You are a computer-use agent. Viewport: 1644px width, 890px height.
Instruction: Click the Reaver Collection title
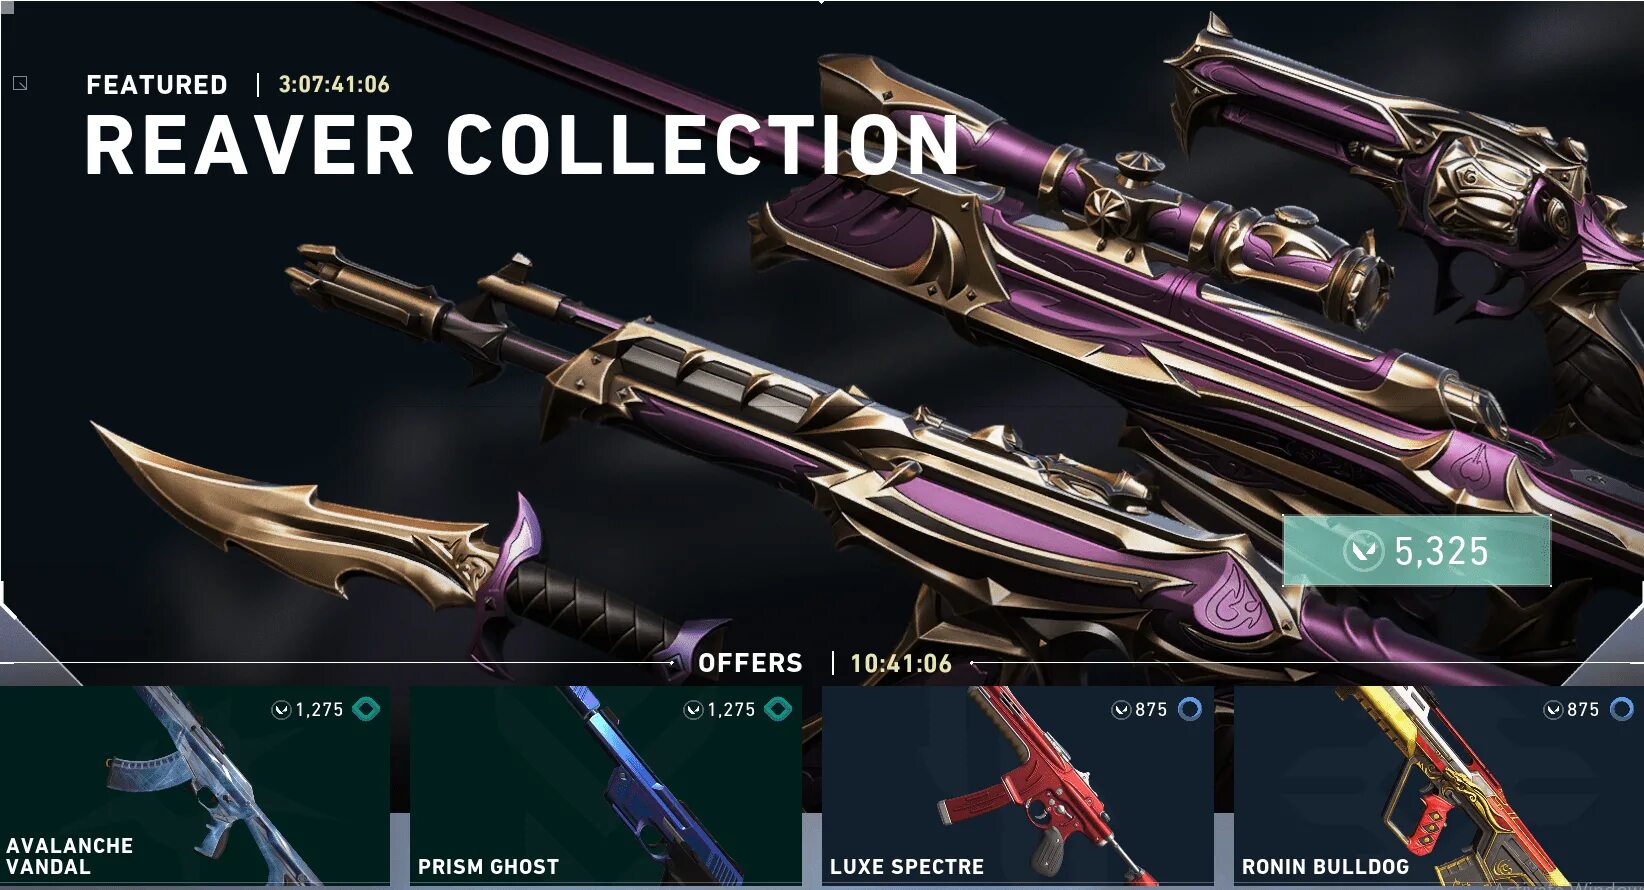pos(522,146)
